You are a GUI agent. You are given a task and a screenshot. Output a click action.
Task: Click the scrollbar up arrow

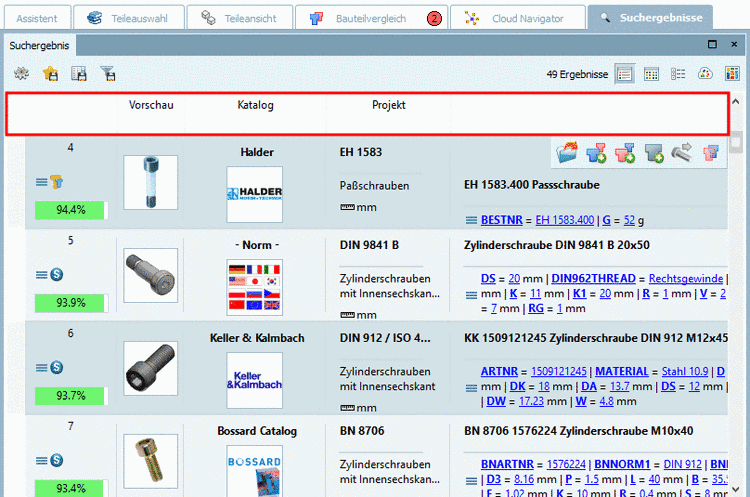(736, 101)
